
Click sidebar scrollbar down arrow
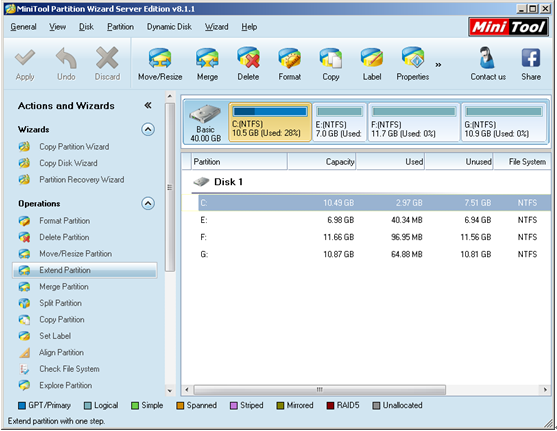coord(170,391)
